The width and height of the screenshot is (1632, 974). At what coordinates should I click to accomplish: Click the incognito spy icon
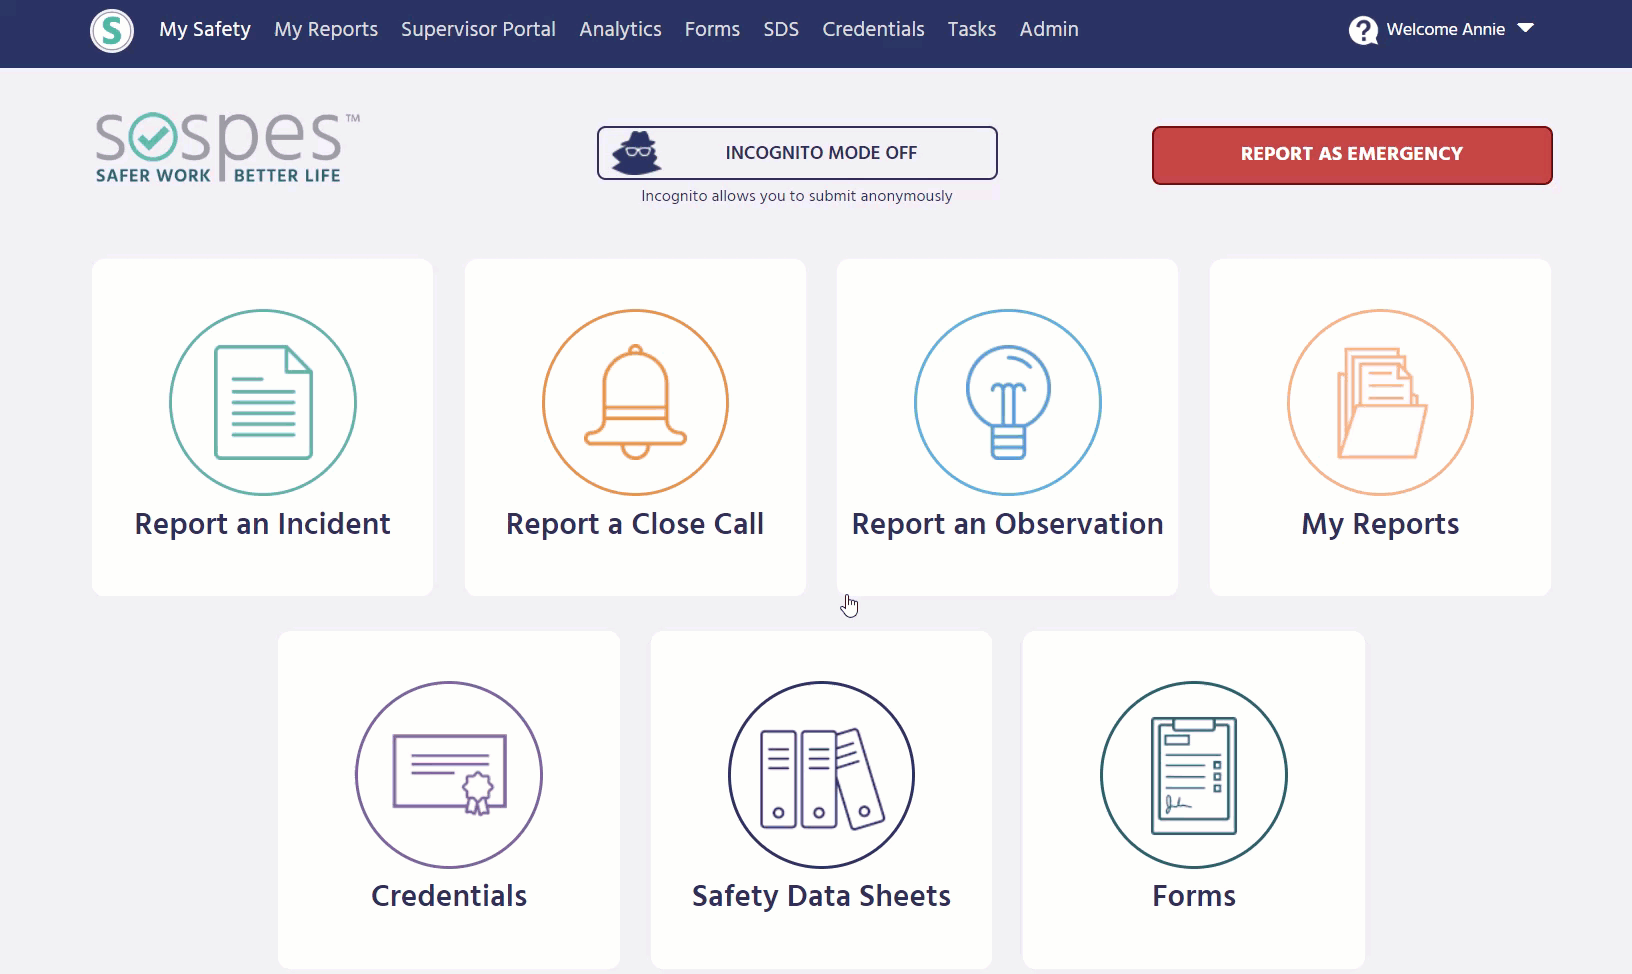pyautogui.click(x=636, y=153)
